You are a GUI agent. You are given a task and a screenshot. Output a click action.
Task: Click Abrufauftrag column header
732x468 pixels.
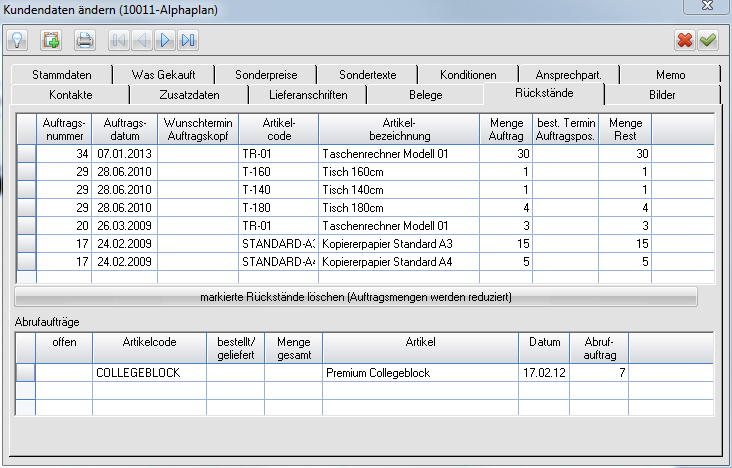coord(599,348)
